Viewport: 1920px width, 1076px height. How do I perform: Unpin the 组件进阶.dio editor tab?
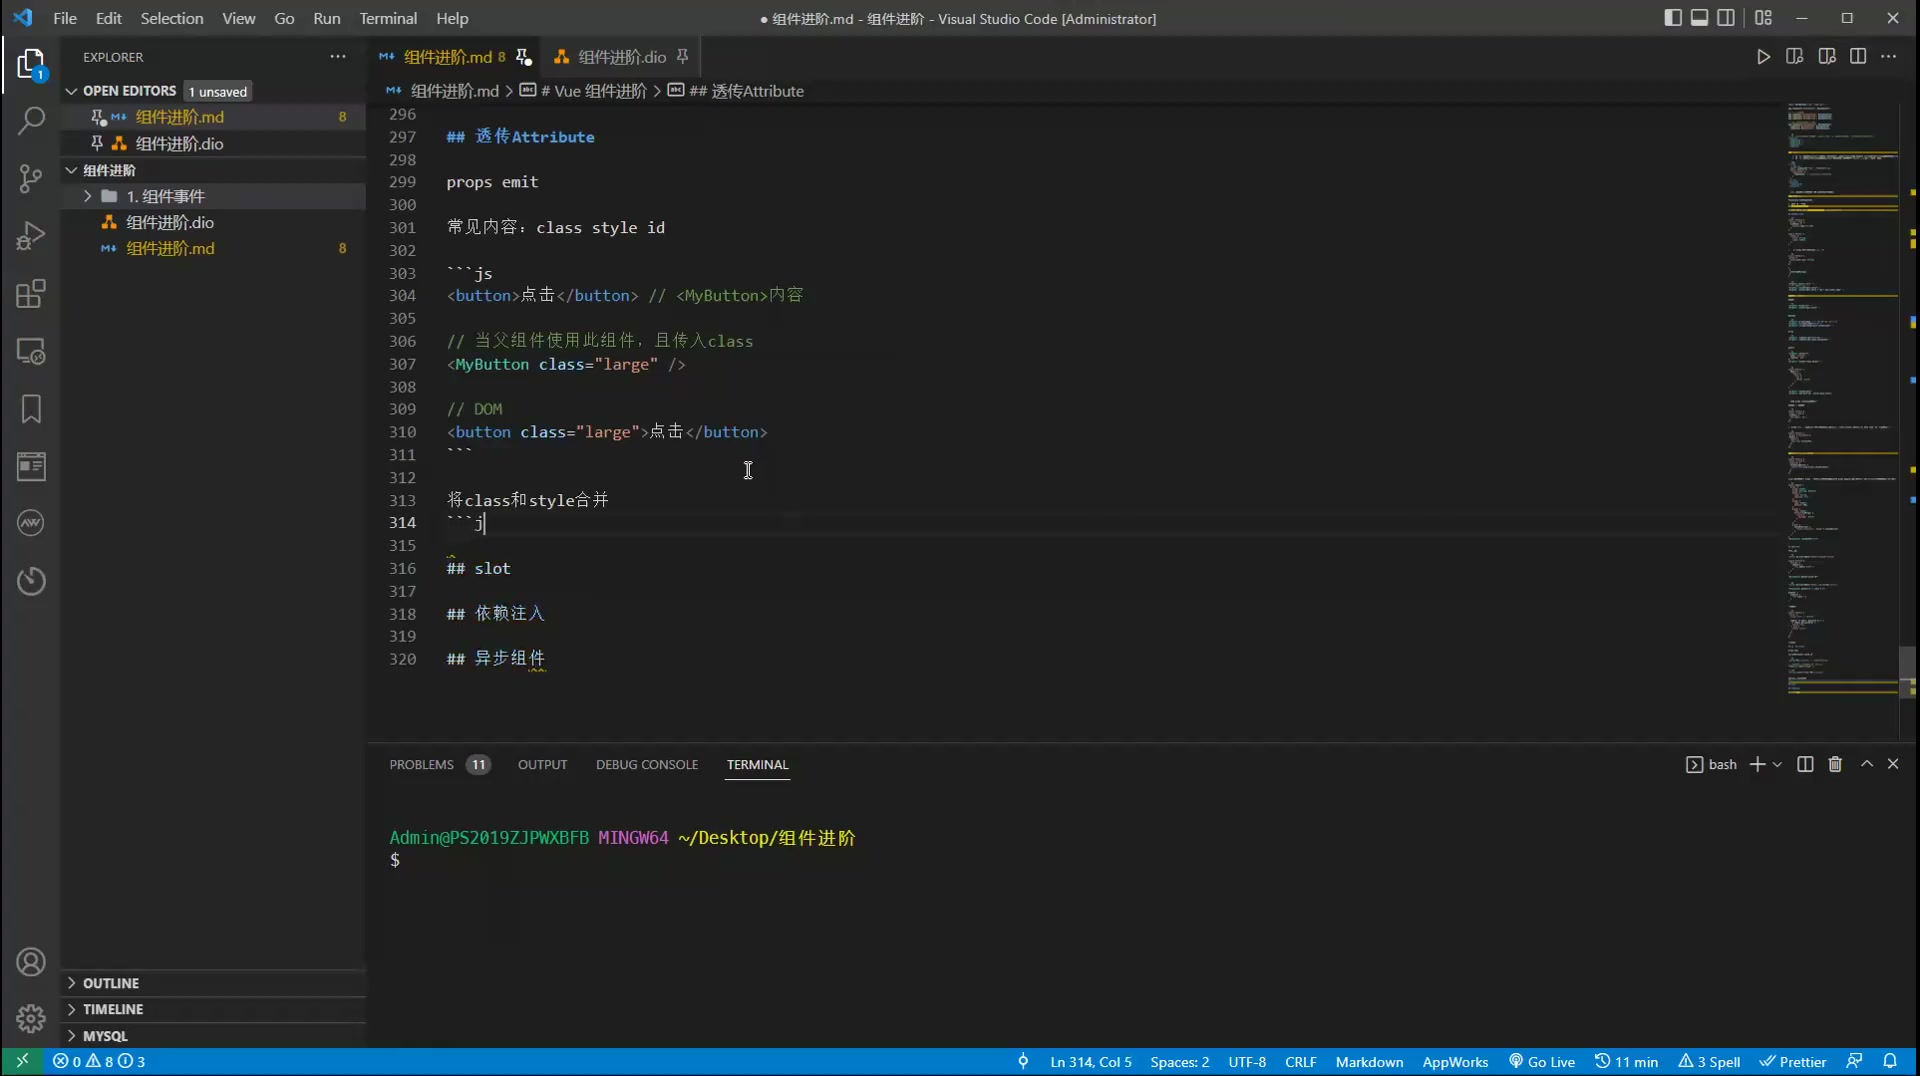(682, 57)
